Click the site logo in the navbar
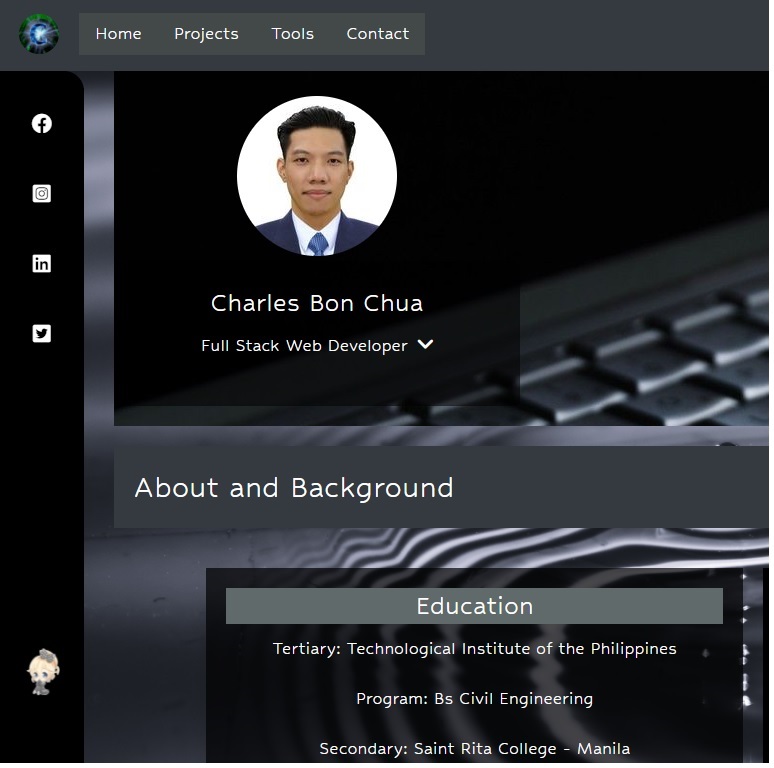This screenshot has width=774, height=768. (x=39, y=34)
